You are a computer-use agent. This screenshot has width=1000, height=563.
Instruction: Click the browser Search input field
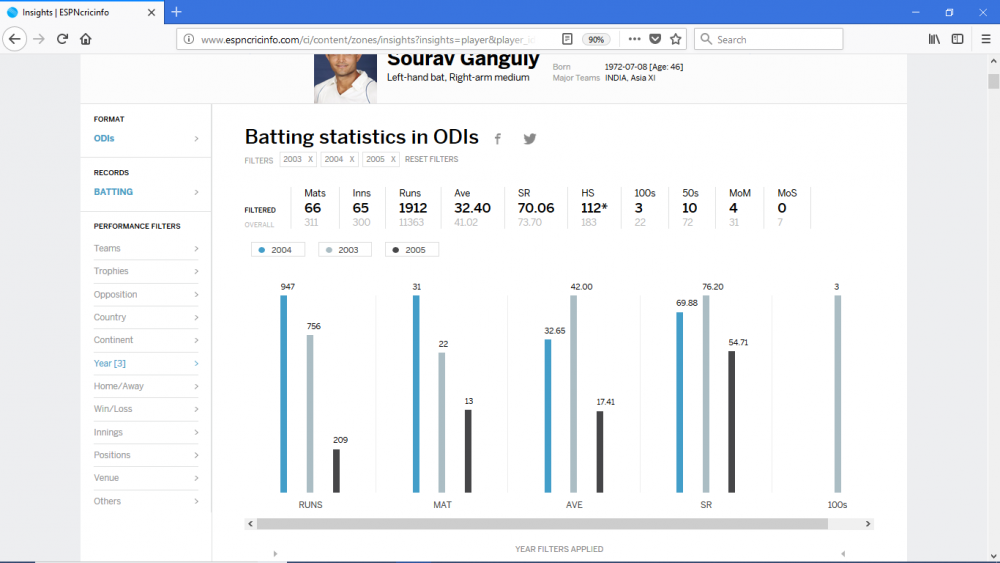[x=768, y=39]
